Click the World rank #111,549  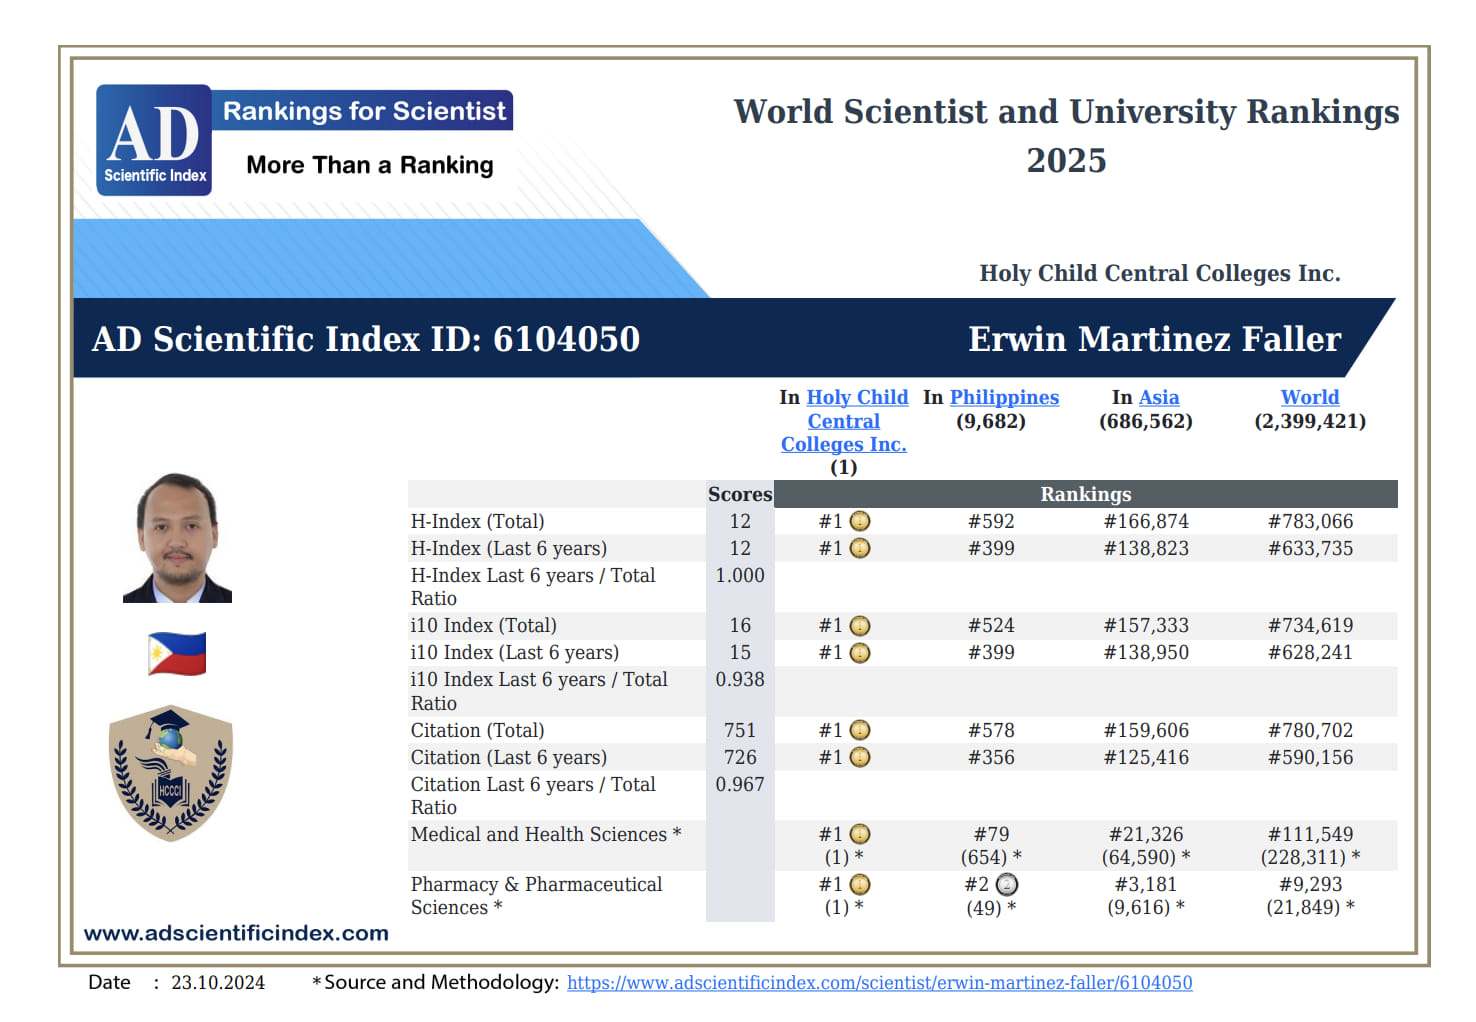point(1310,834)
